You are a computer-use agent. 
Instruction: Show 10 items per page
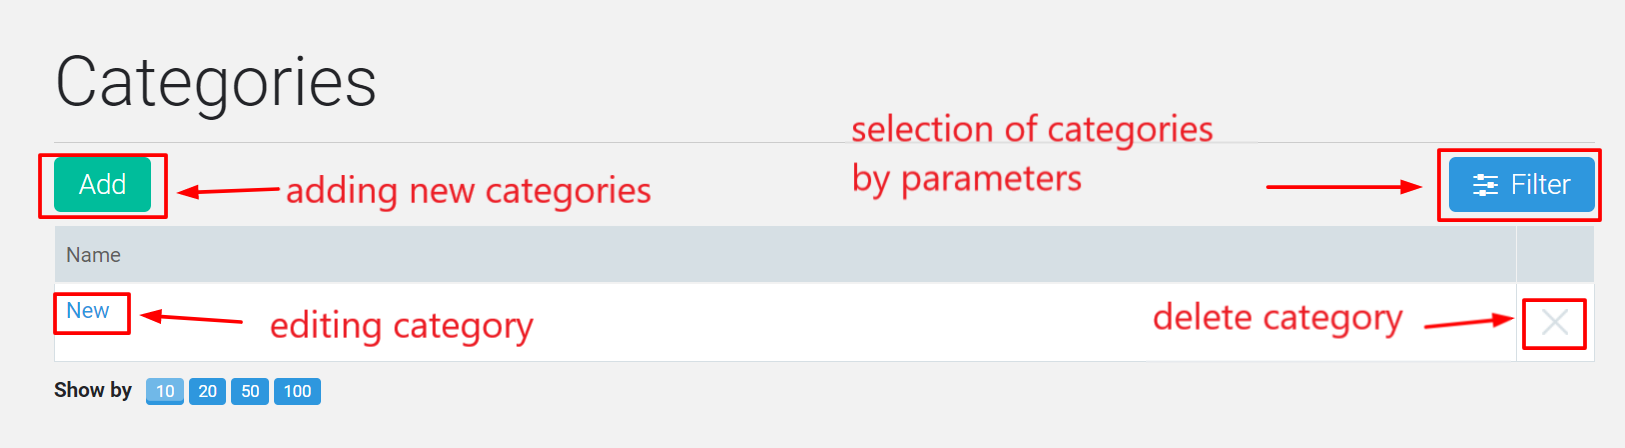click(165, 391)
